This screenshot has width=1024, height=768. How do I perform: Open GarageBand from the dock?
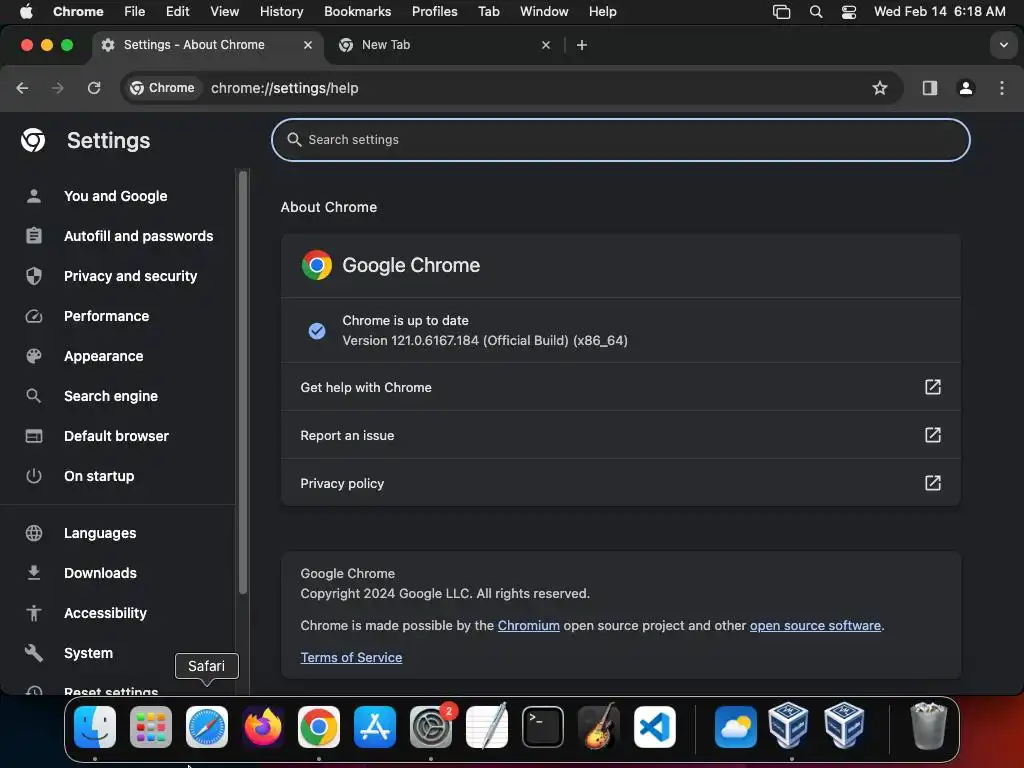(x=599, y=727)
